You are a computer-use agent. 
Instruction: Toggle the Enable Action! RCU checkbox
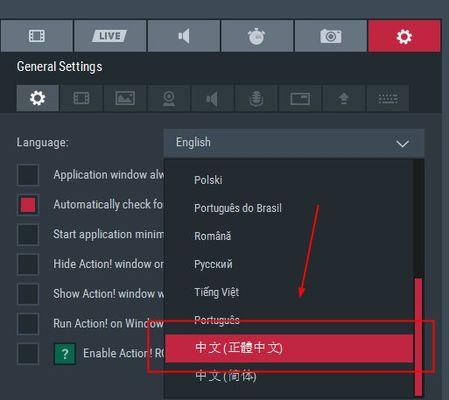pos(28,353)
